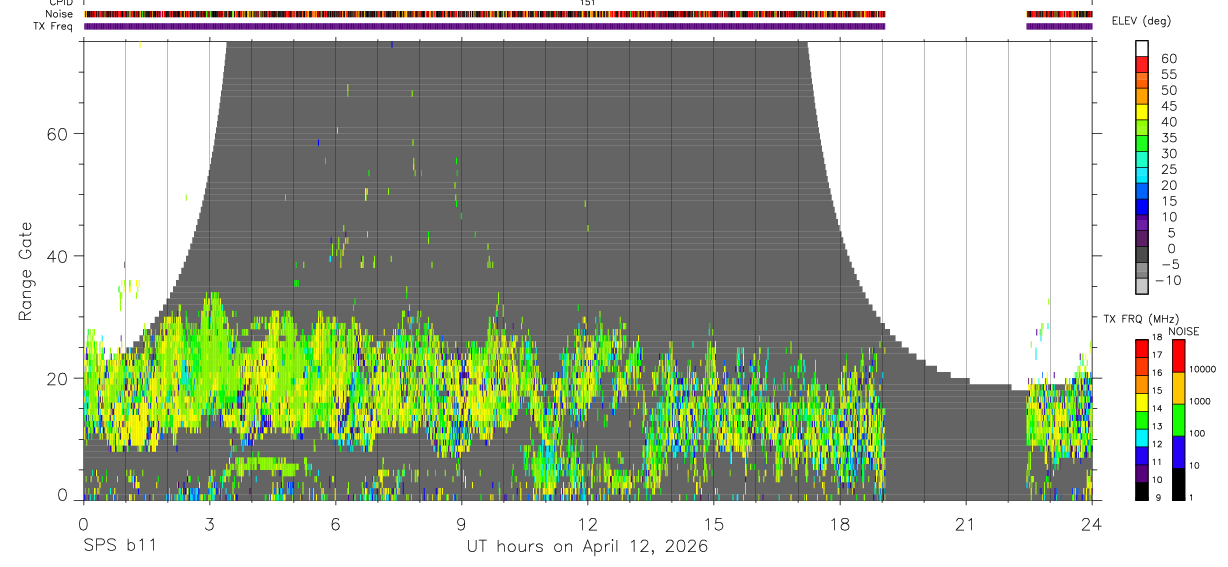
Task: Click the 24 tick on UT hours axis
Action: tap(1092, 523)
